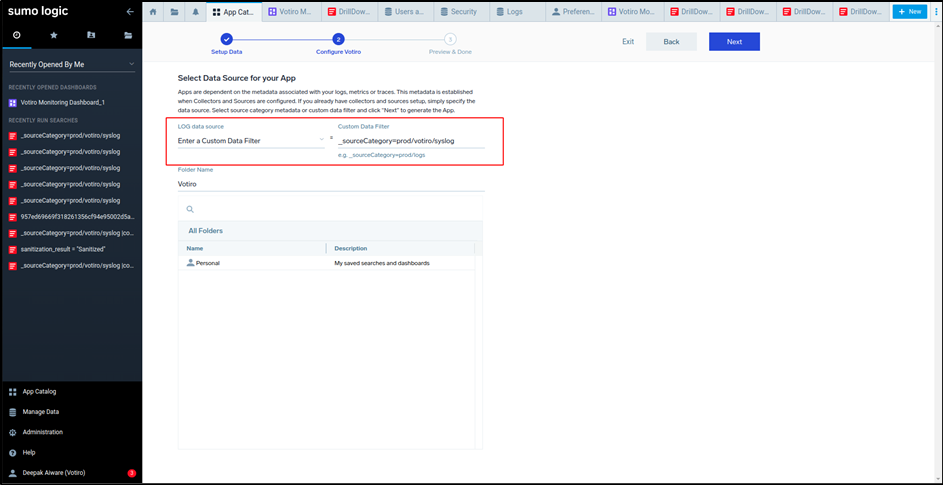The image size is (943, 485).
Task: Open App Catalog from the sidebar
Action: [x=39, y=392]
